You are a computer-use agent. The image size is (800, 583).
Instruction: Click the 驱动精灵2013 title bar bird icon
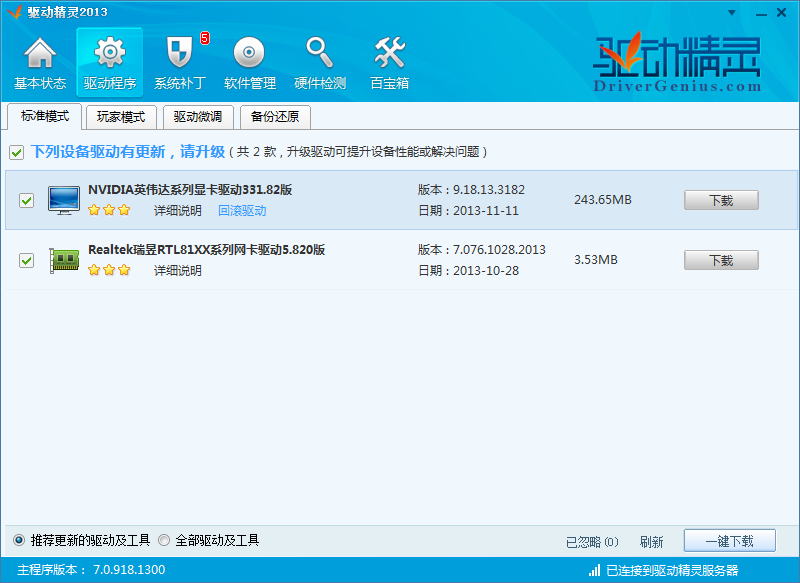coord(14,12)
